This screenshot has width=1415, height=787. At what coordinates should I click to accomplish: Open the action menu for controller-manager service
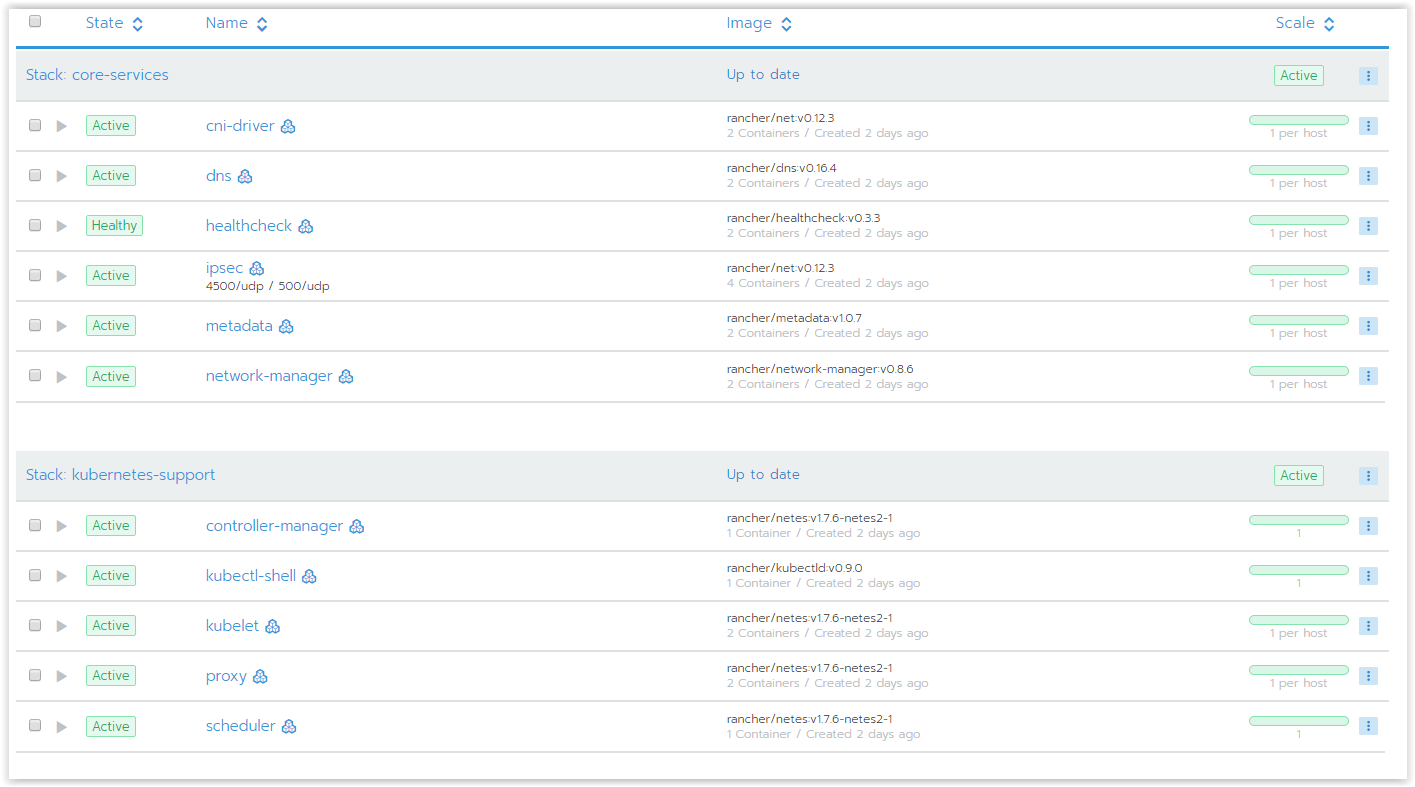pyautogui.click(x=1368, y=526)
